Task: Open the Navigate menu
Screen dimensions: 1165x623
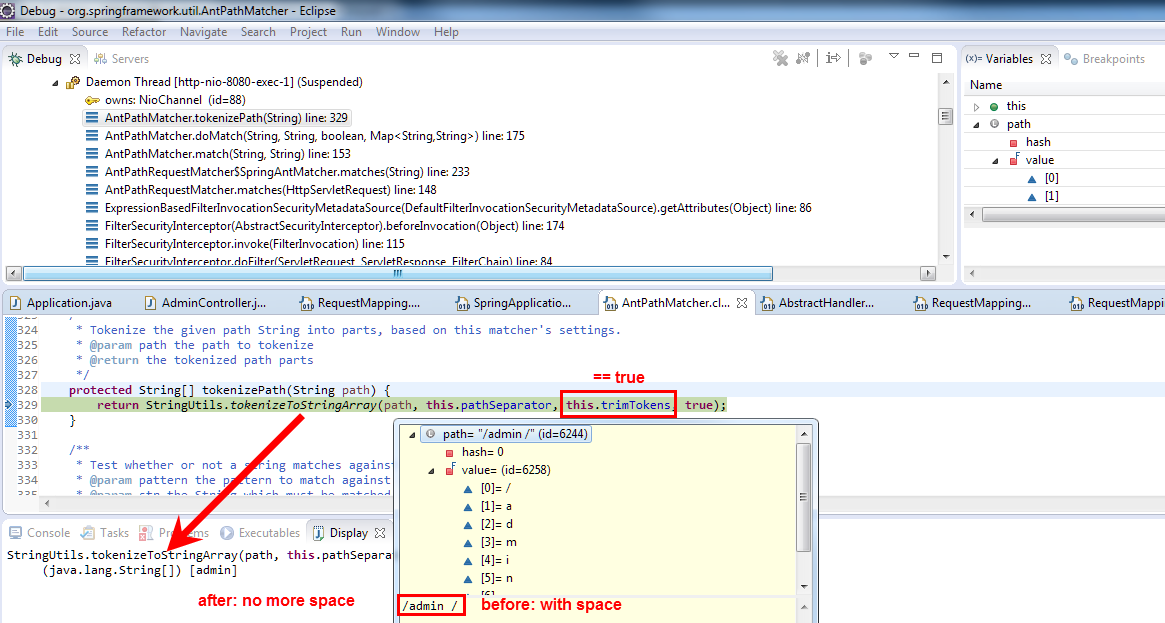Action: tap(203, 31)
